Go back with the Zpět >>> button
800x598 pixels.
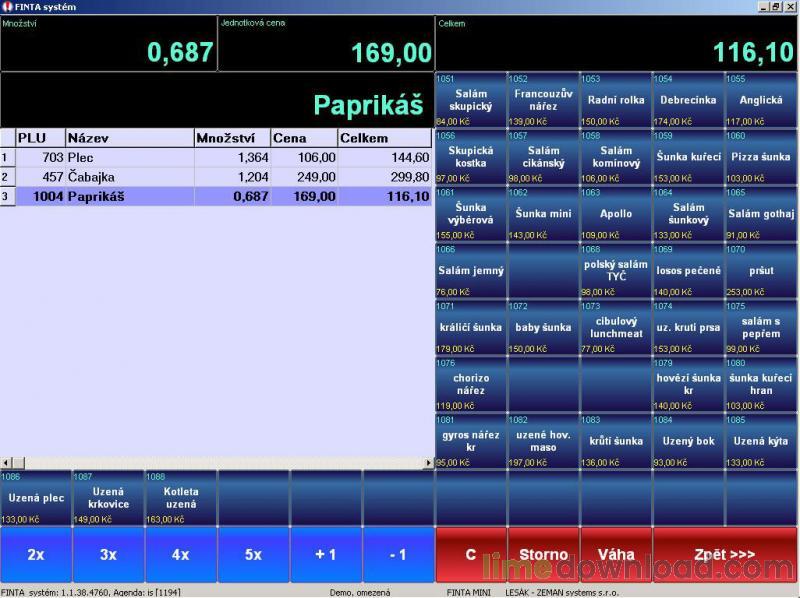click(x=725, y=554)
